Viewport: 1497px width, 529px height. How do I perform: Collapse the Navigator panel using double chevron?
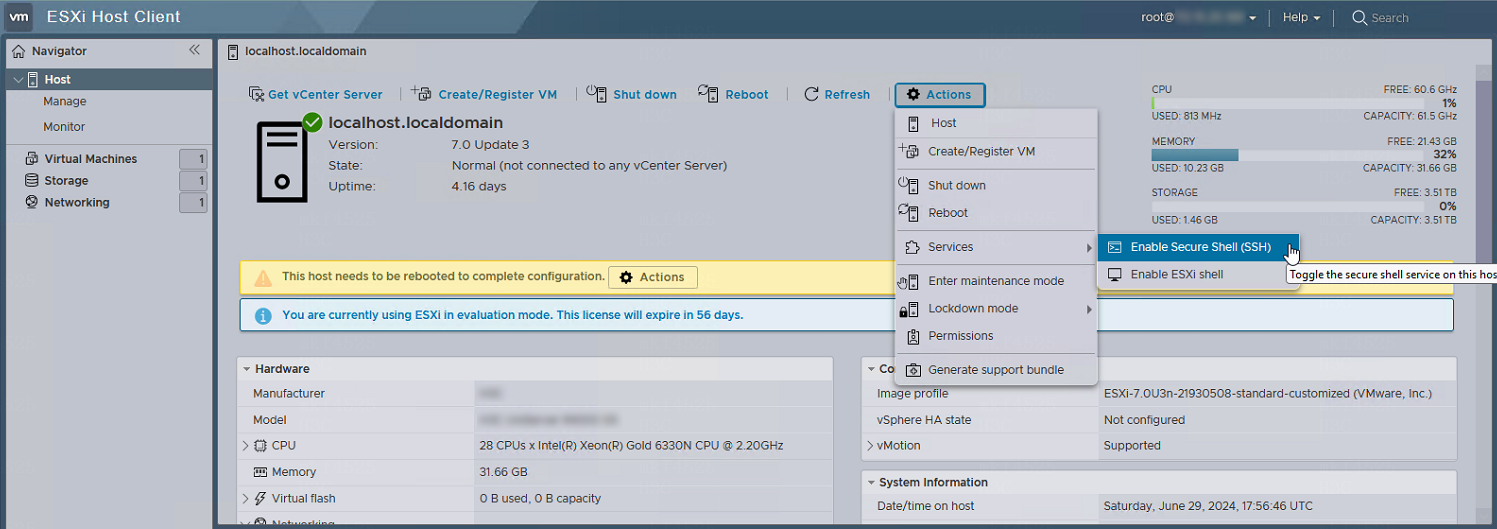coord(194,50)
